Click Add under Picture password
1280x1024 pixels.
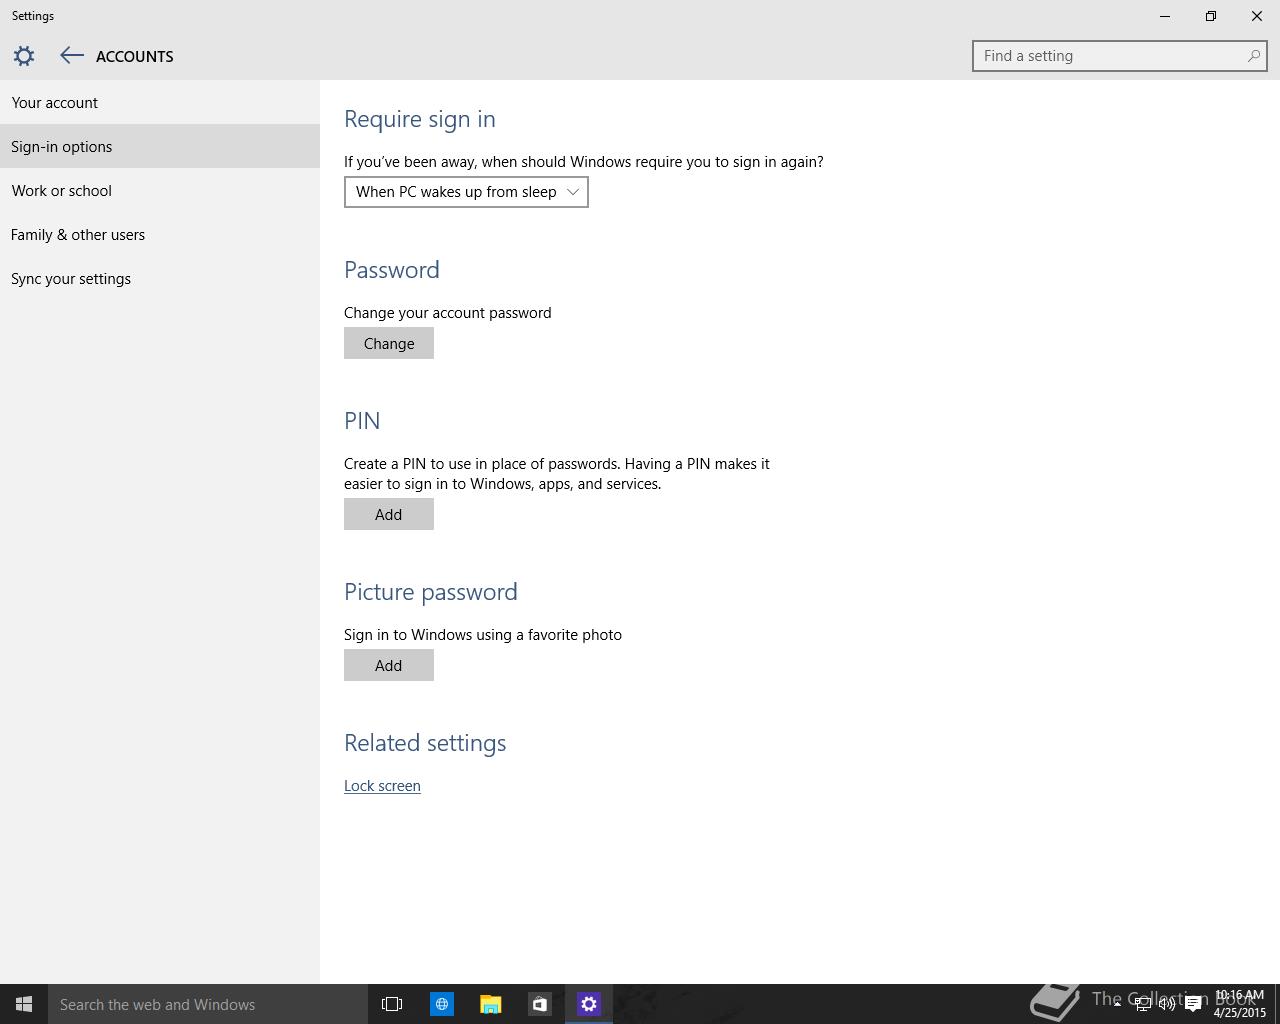pos(389,665)
